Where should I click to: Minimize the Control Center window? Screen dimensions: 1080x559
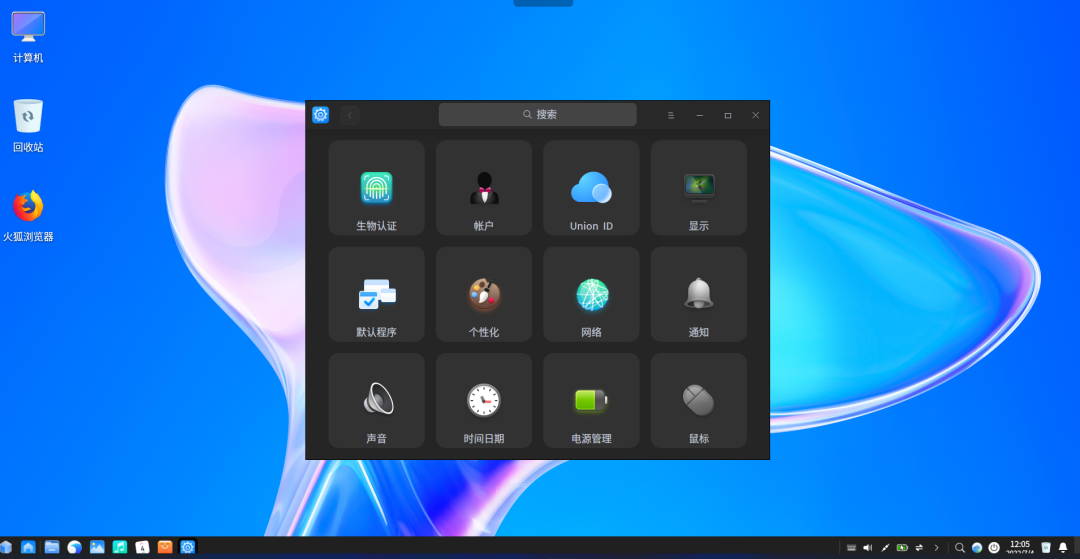pos(699,115)
